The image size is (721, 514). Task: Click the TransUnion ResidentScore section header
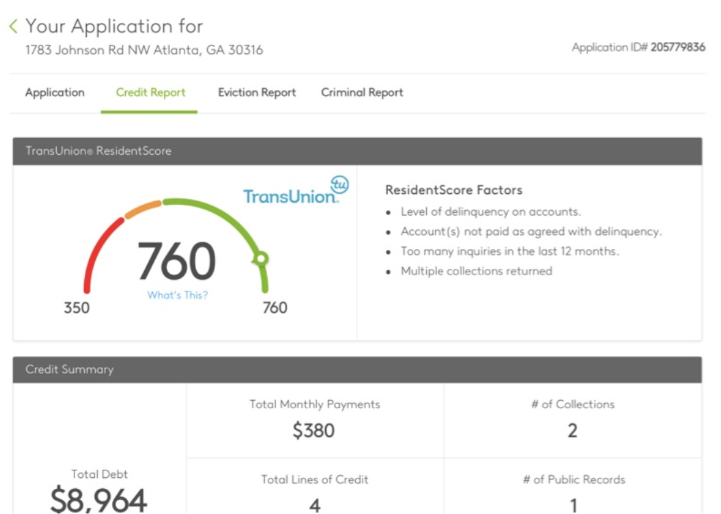click(357, 151)
